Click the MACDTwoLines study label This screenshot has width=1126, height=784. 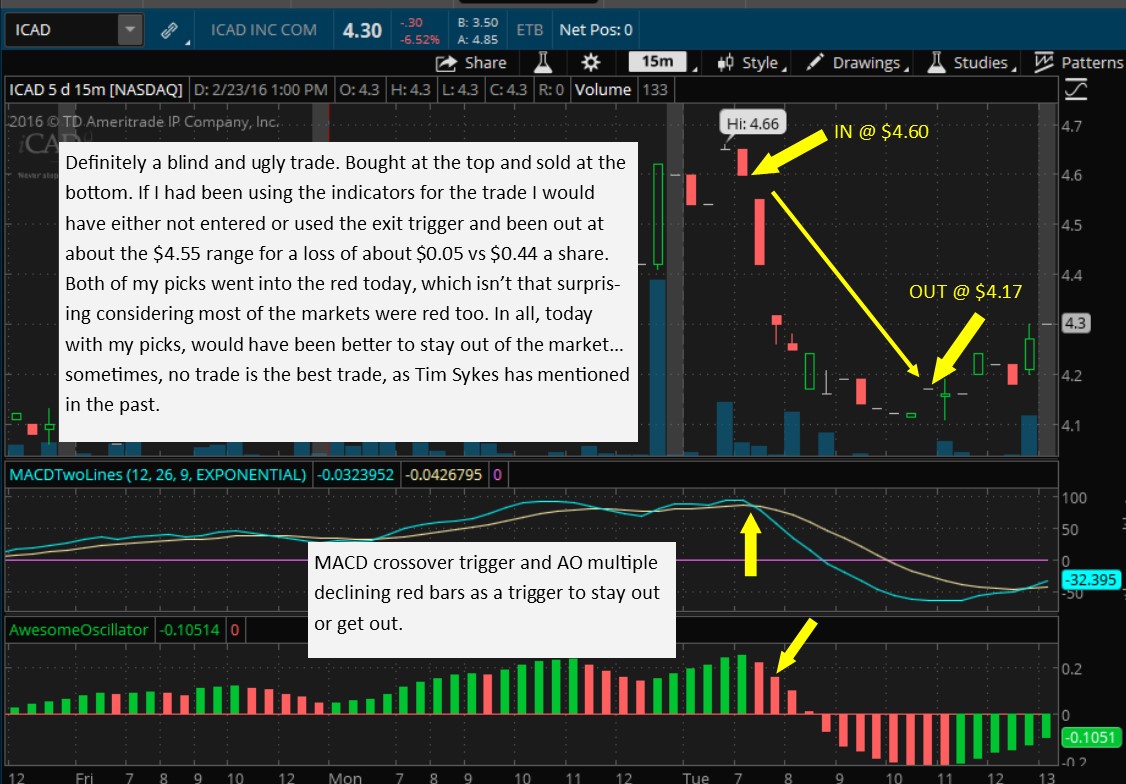pyautogui.click(x=157, y=475)
